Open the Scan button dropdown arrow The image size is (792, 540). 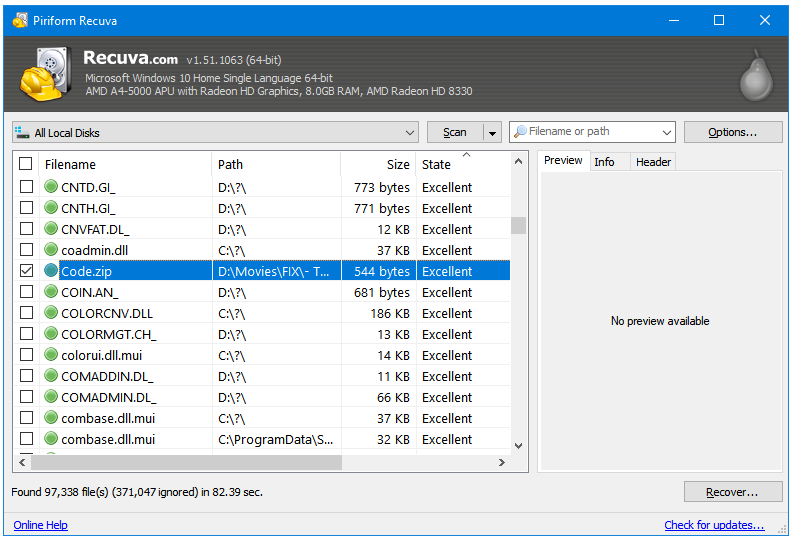click(x=492, y=133)
